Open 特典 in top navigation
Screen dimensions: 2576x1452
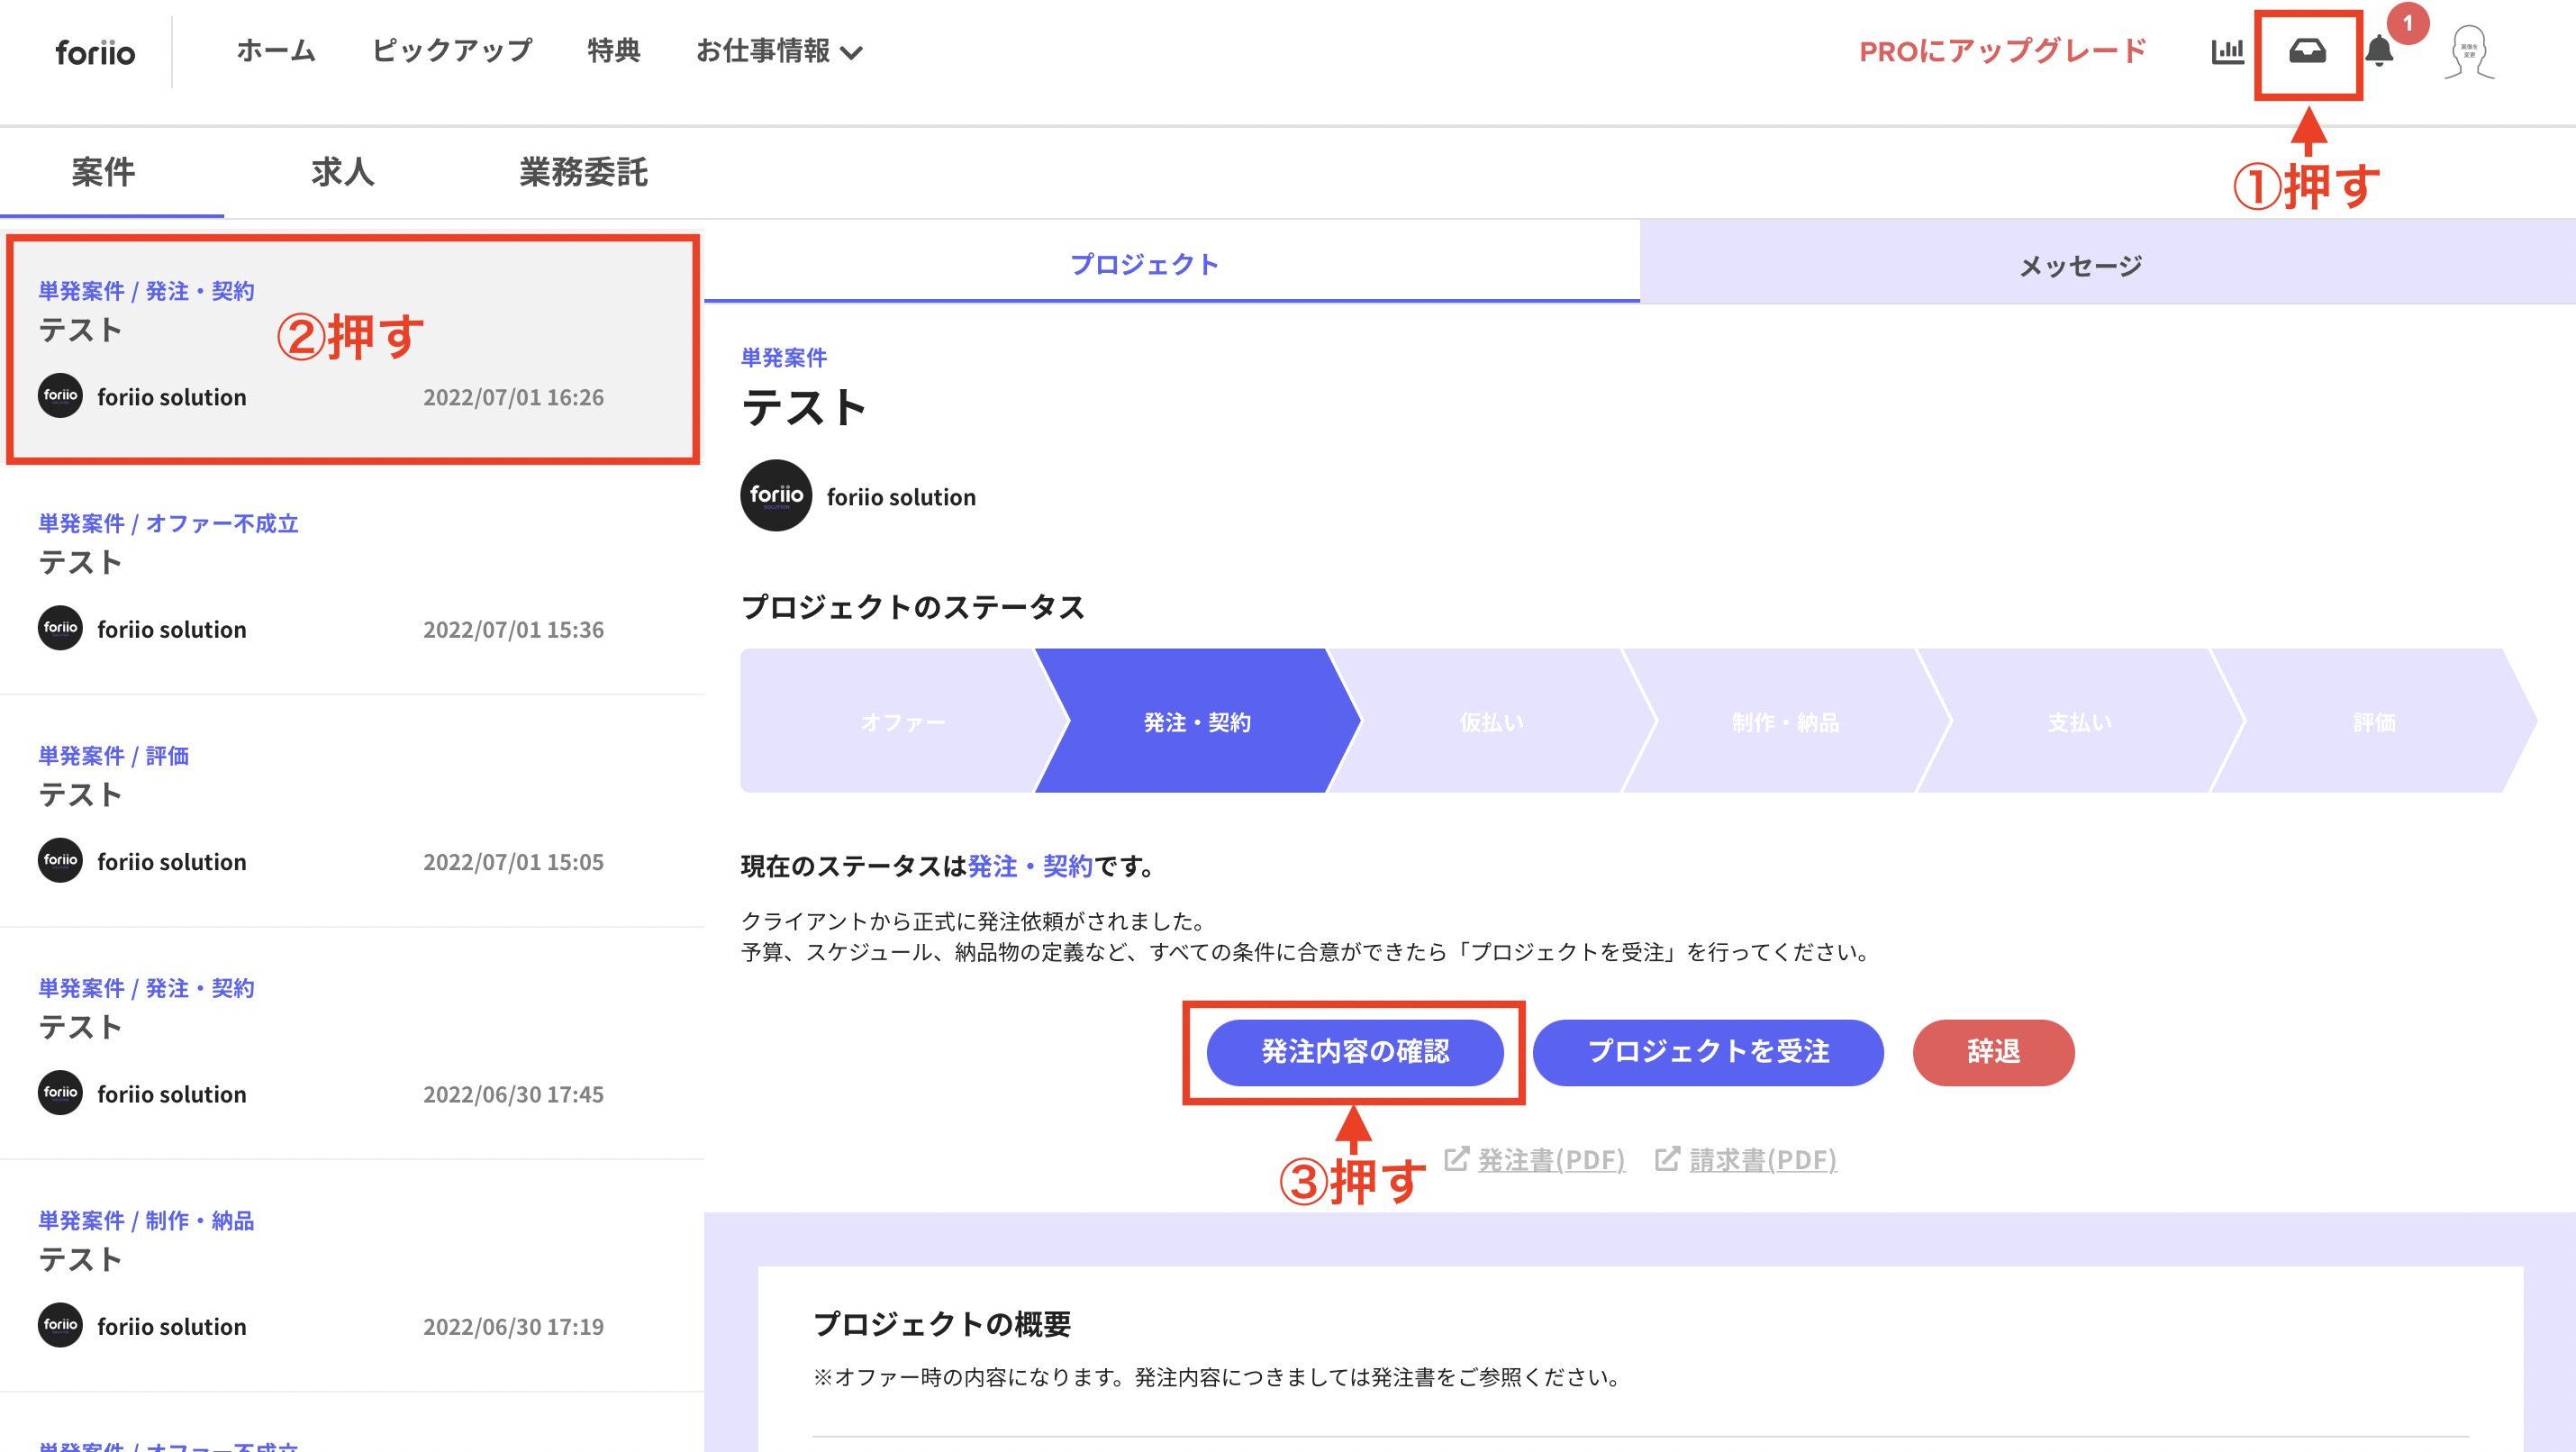click(x=614, y=51)
